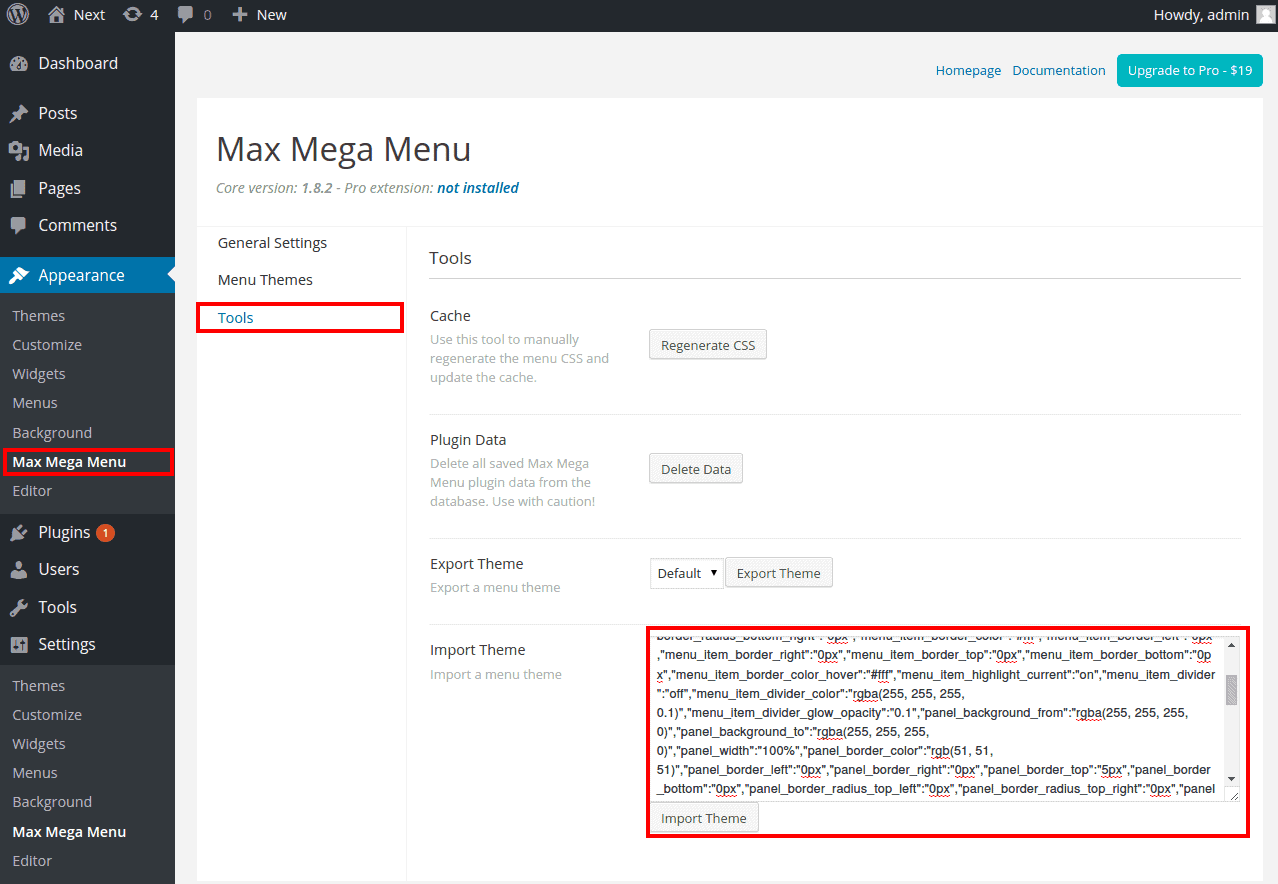
Task: Click the admin avatar thumbnail
Action: click(1265, 15)
